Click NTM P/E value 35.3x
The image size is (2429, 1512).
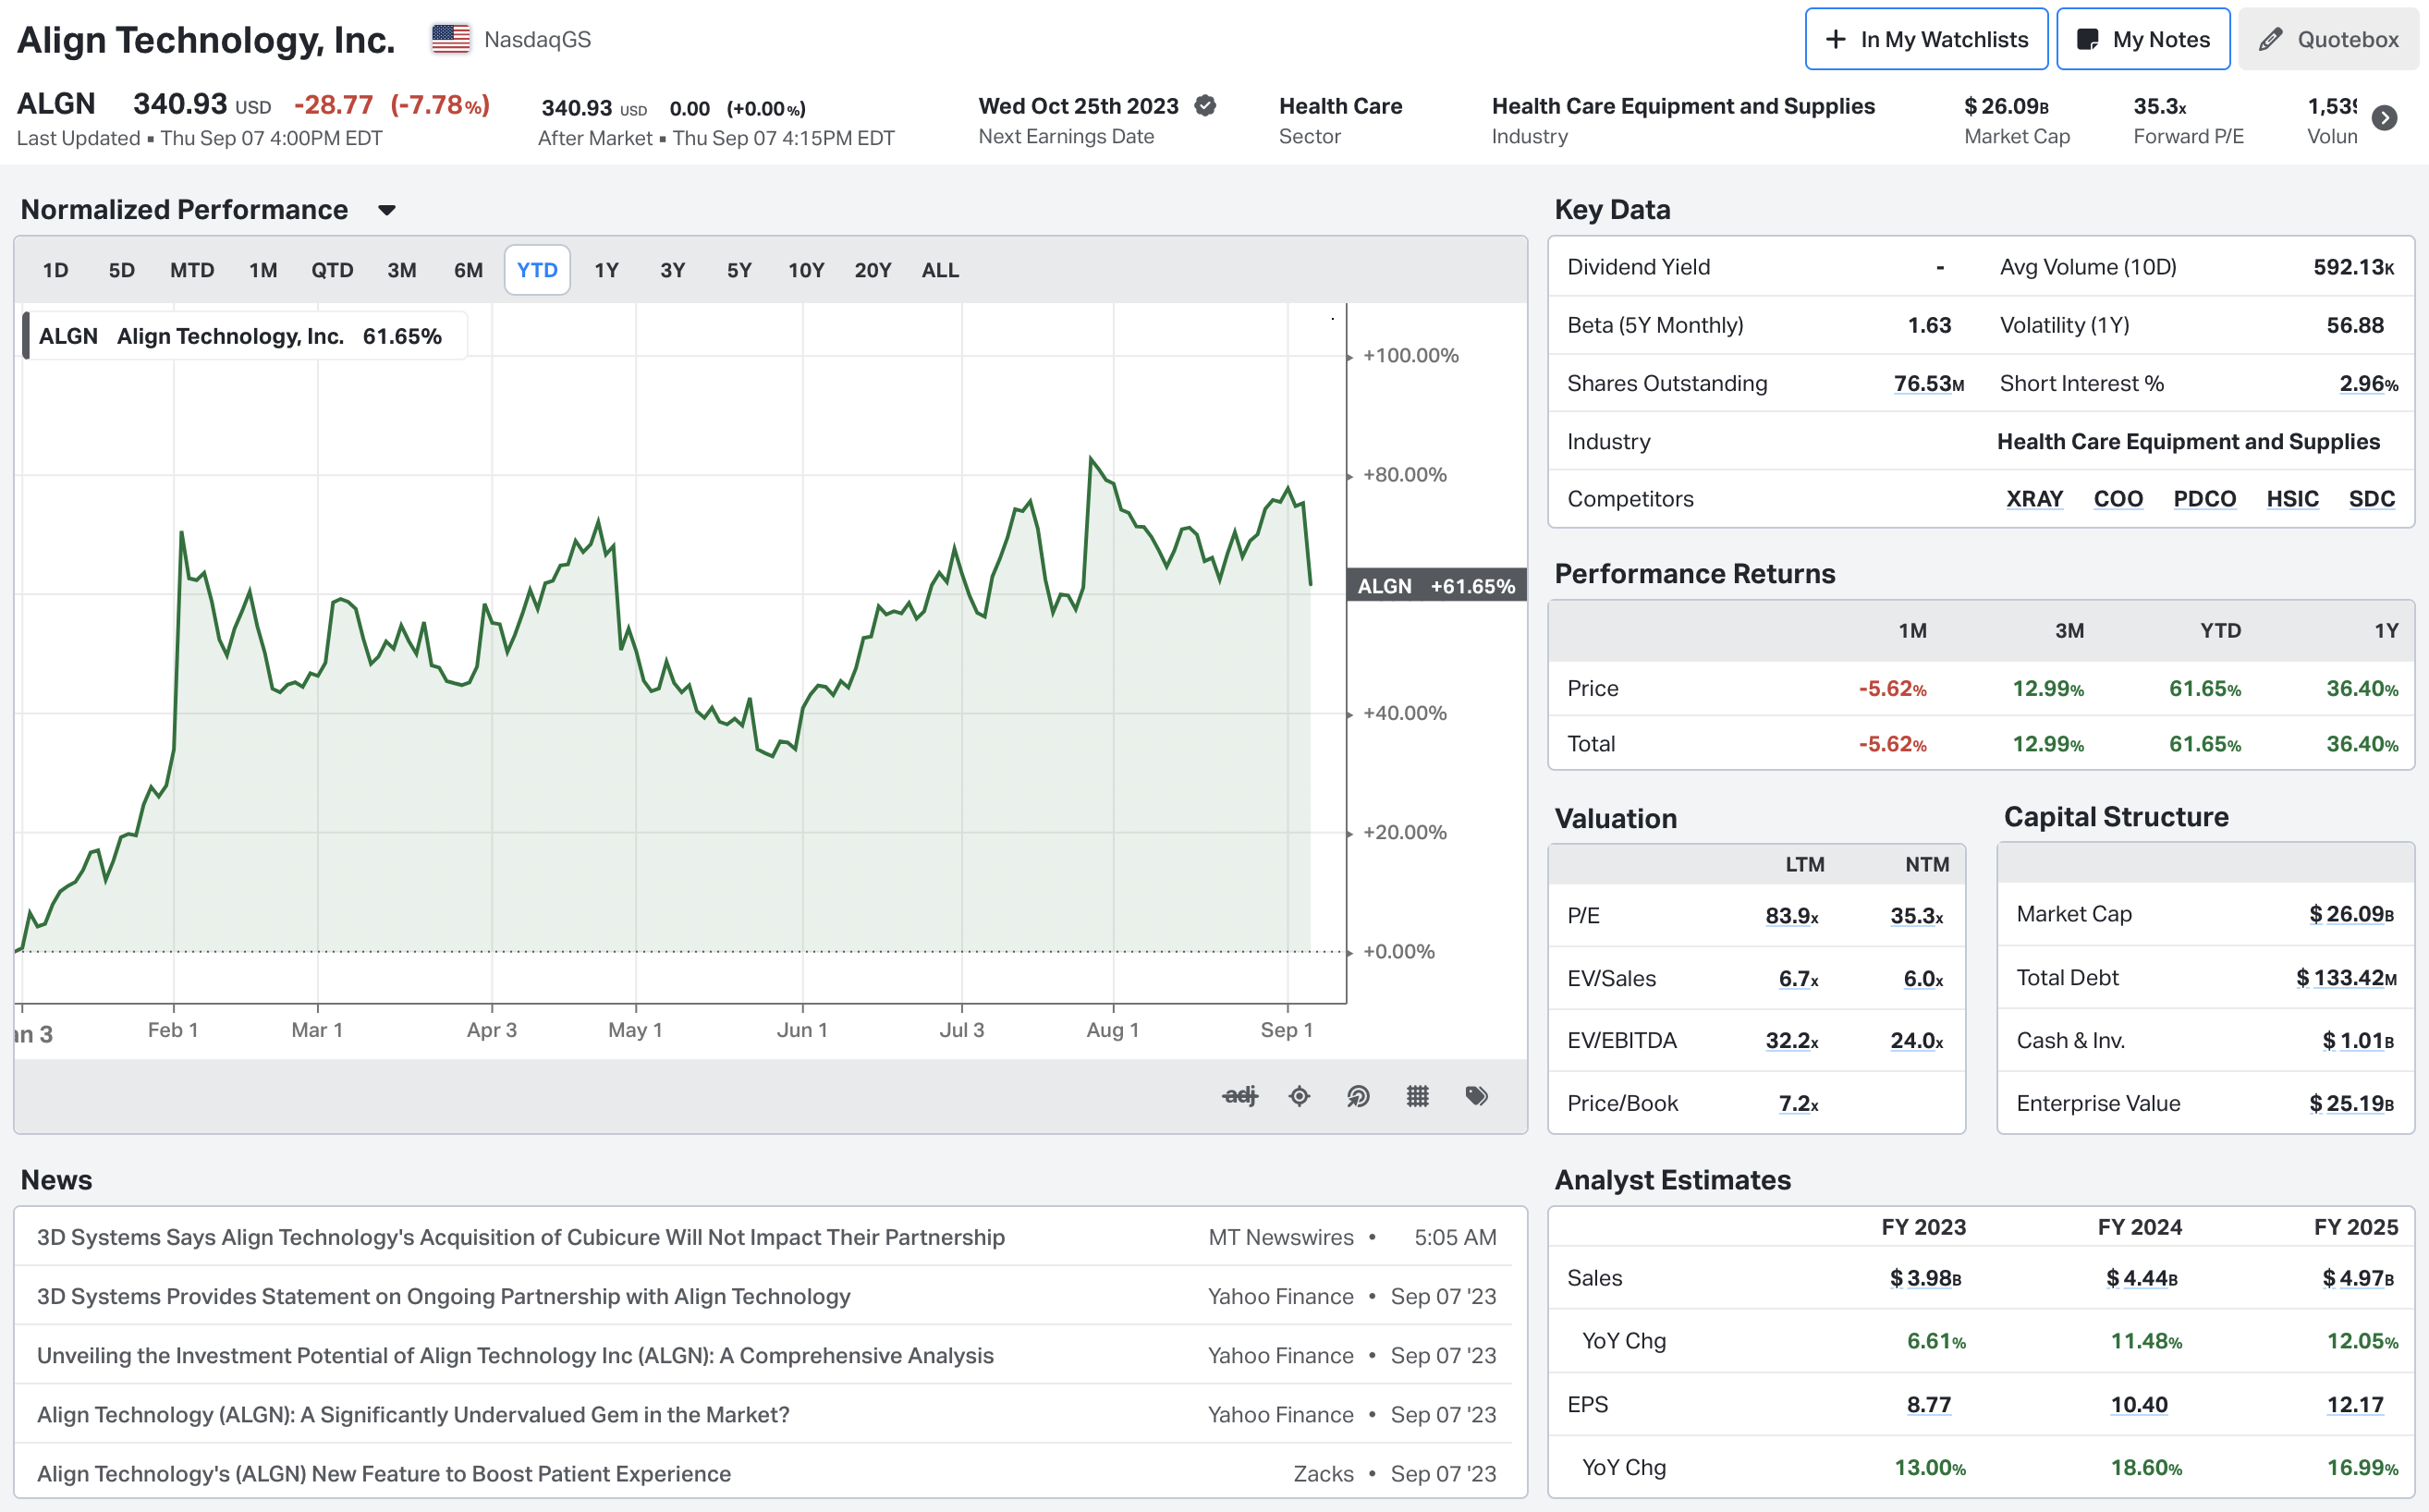point(1916,916)
